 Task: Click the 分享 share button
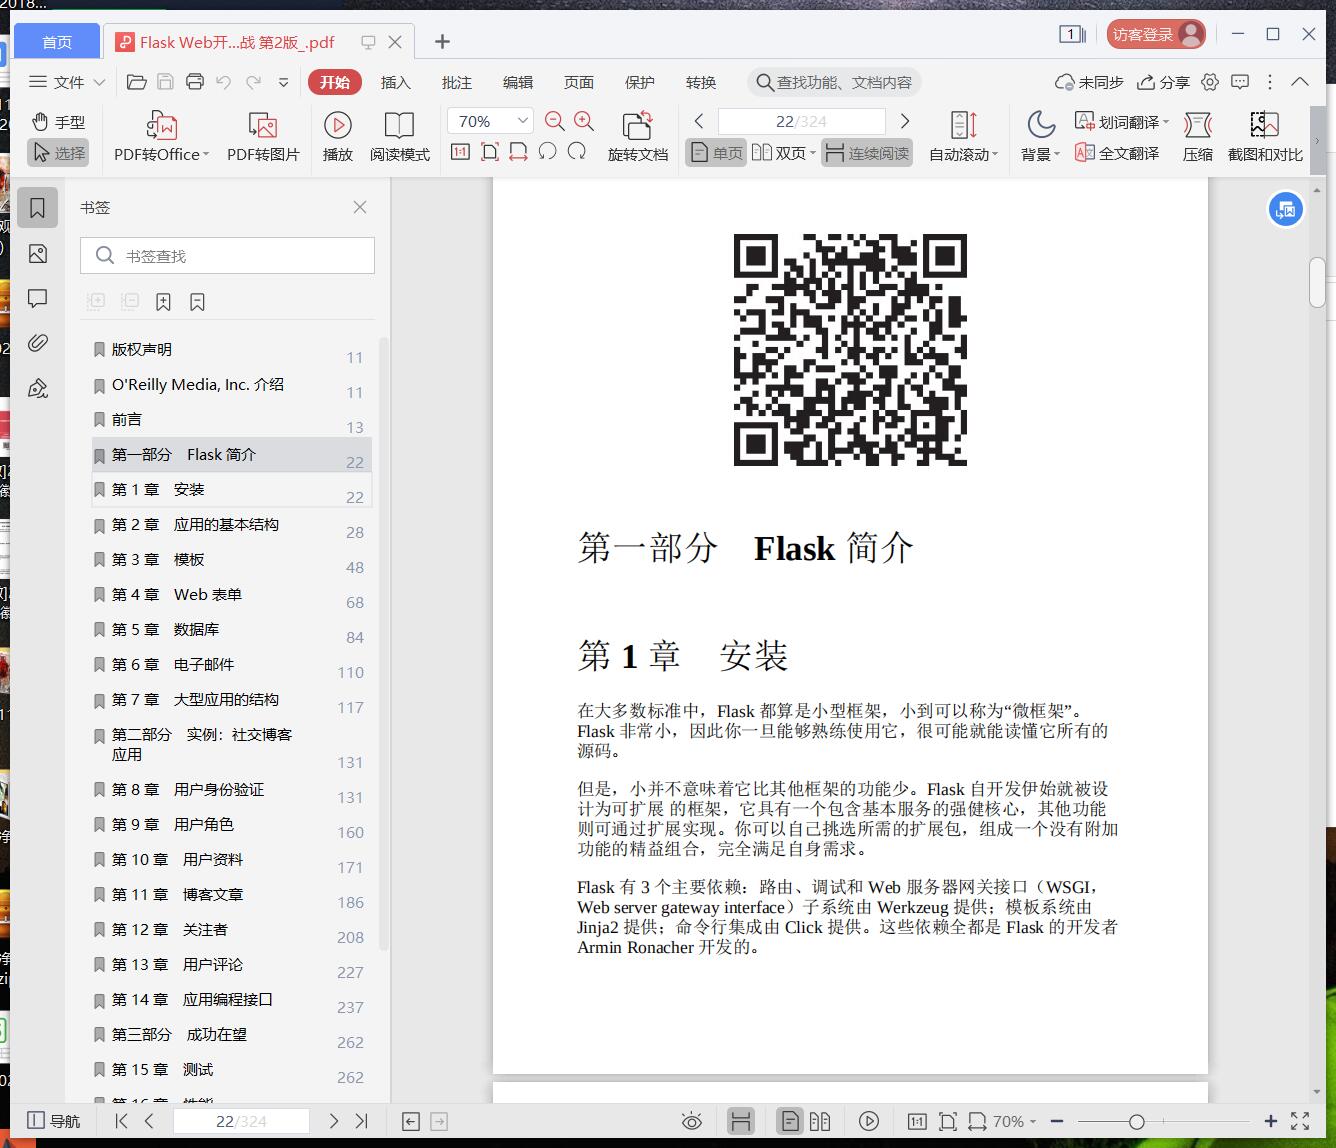click(x=1164, y=82)
